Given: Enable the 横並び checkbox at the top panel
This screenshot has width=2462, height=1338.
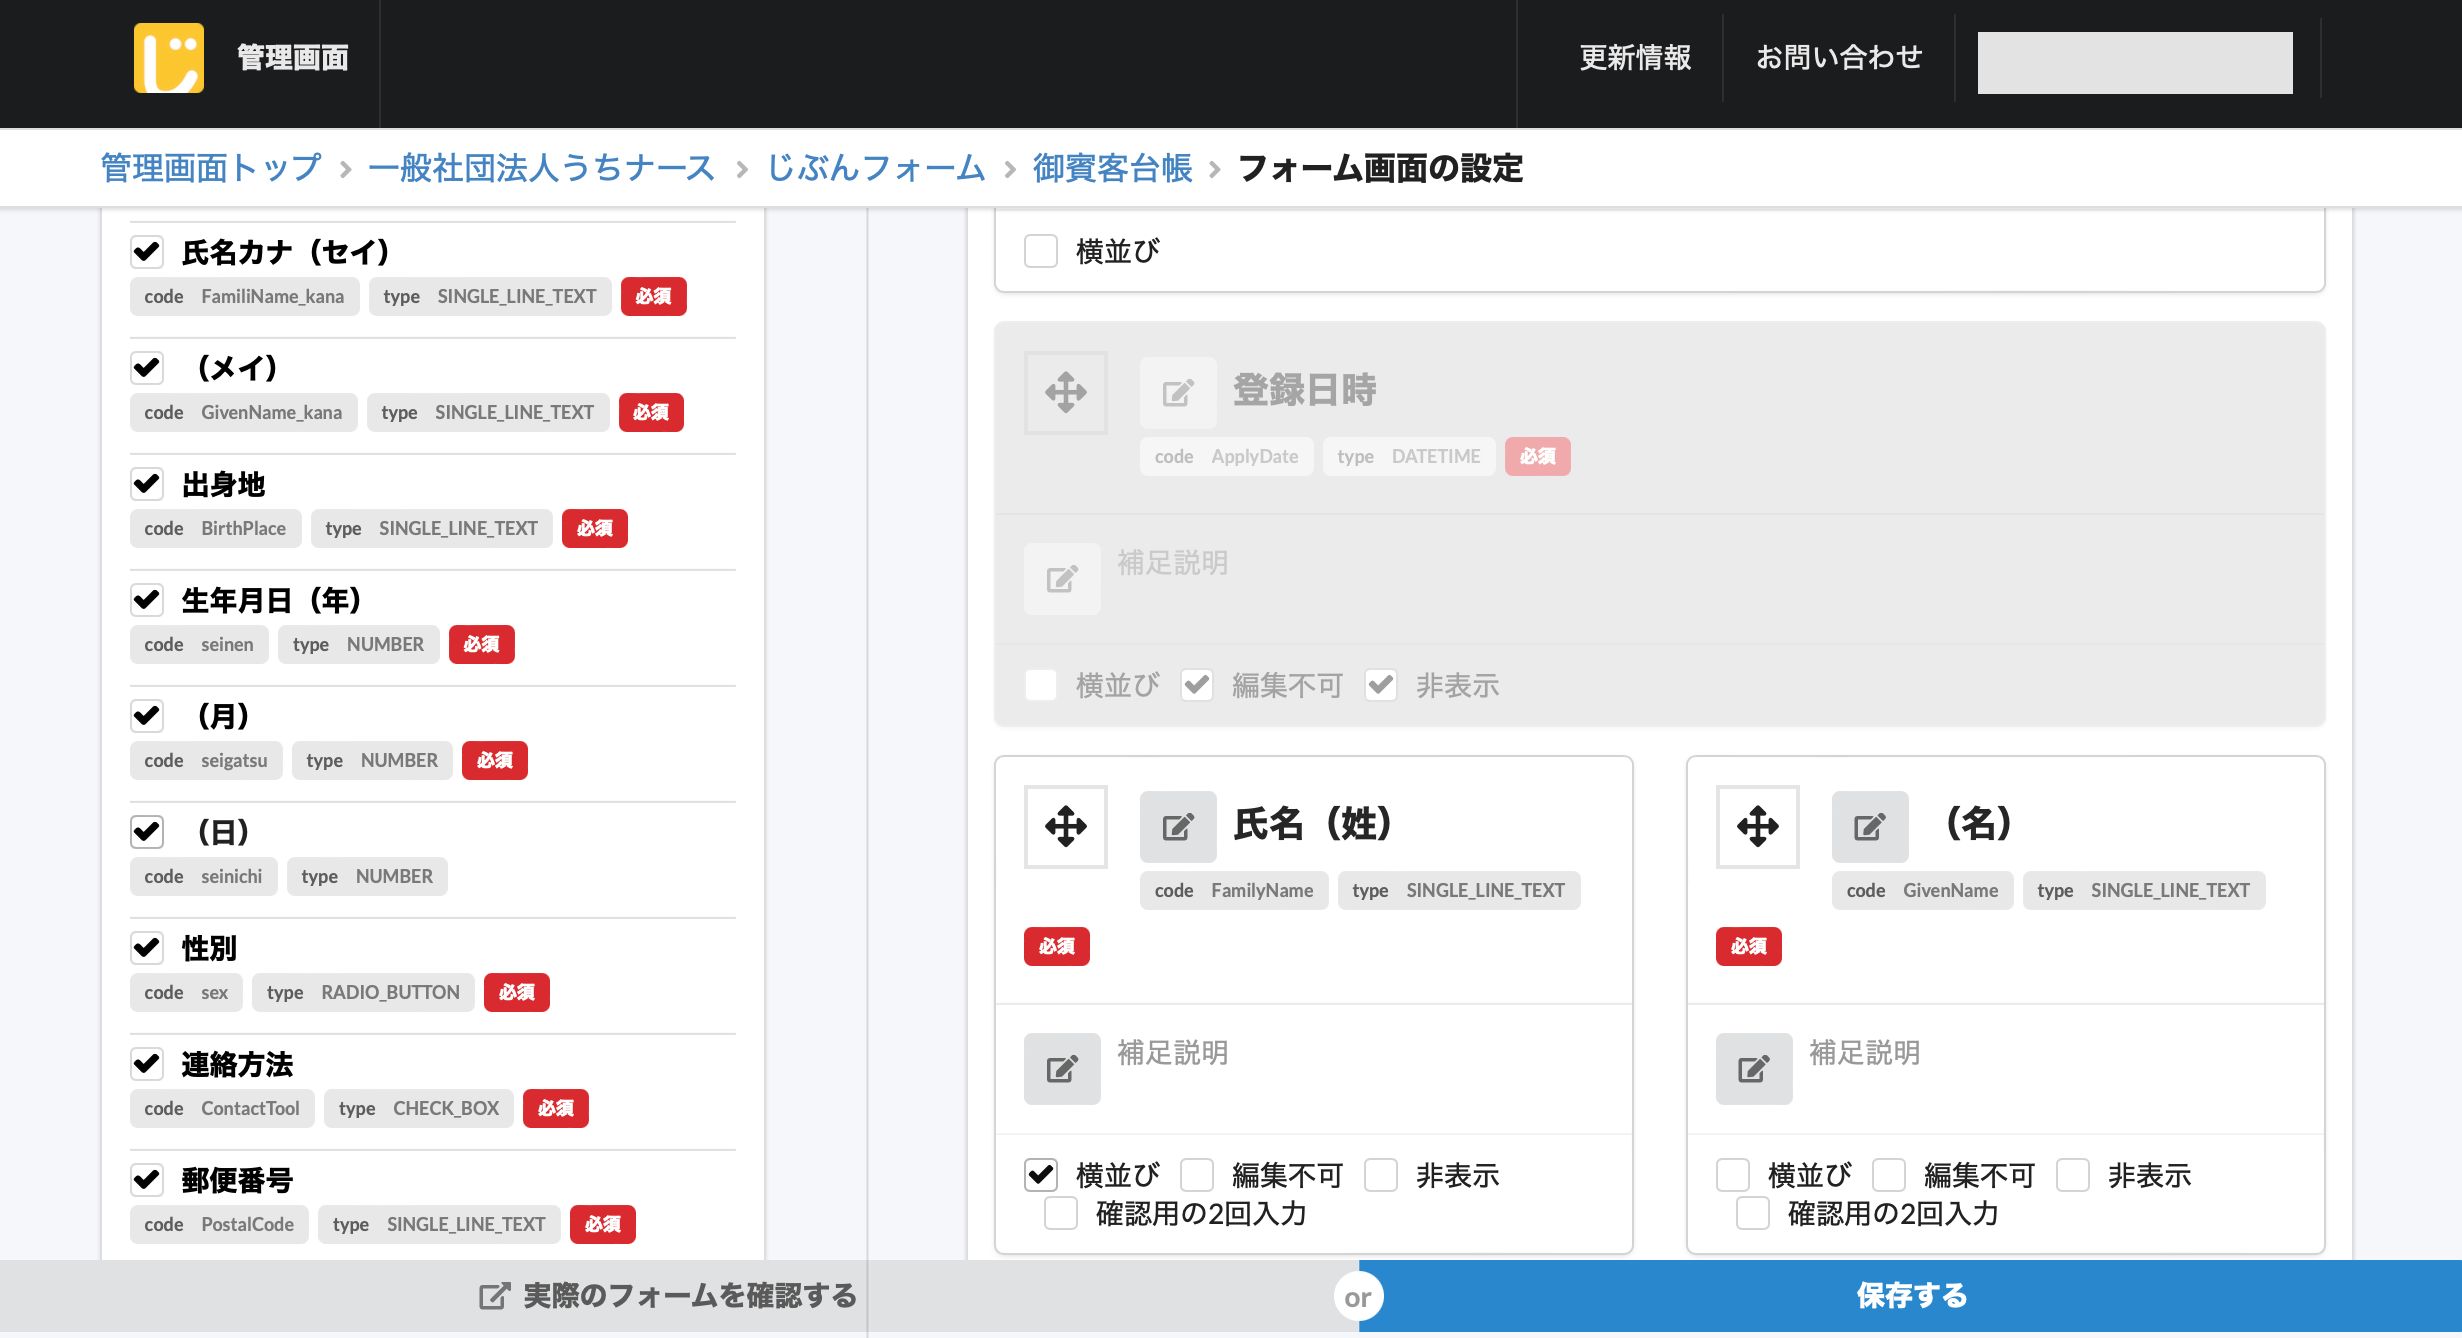Looking at the screenshot, I should tap(1040, 252).
